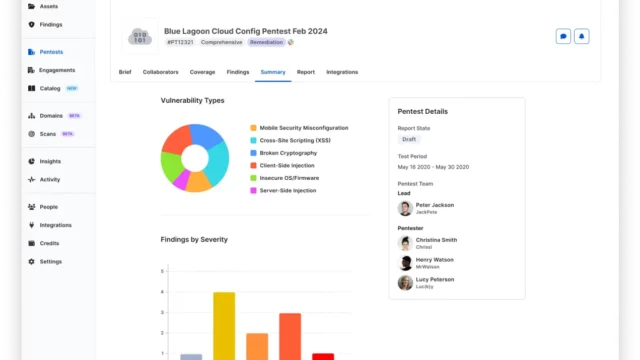Screen dimensions: 640x360
Task: Click the Slack icon beside Remediation tag
Action: click(291, 42)
